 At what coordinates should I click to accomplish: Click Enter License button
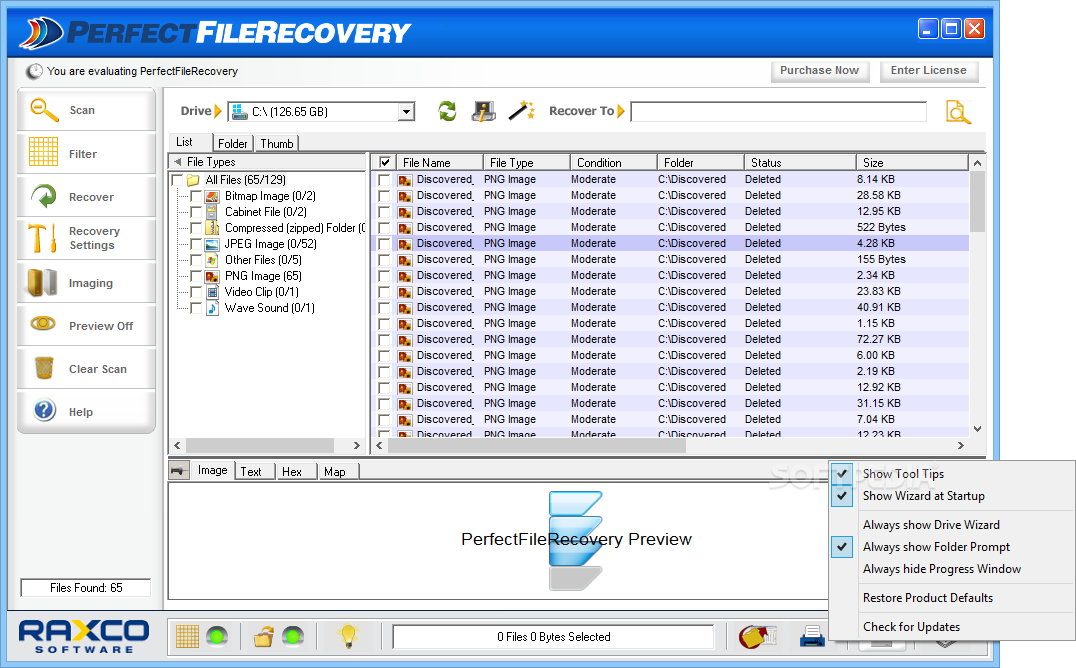928,71
